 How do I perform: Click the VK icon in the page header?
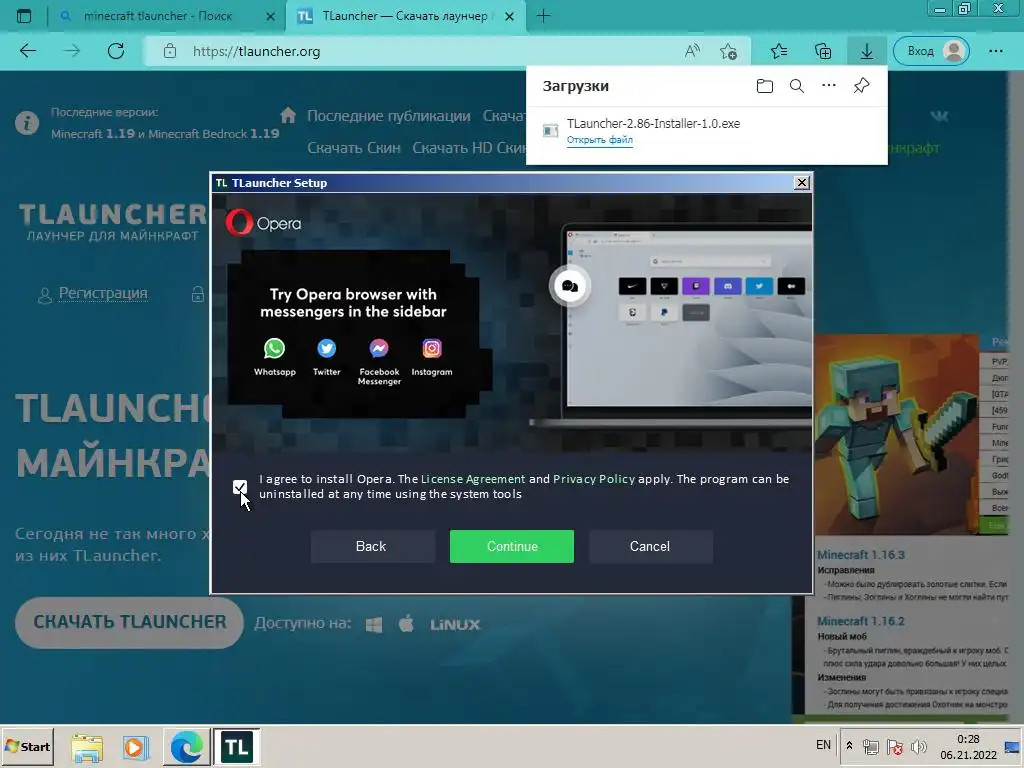pyautogui.click(x=939, y=116)
